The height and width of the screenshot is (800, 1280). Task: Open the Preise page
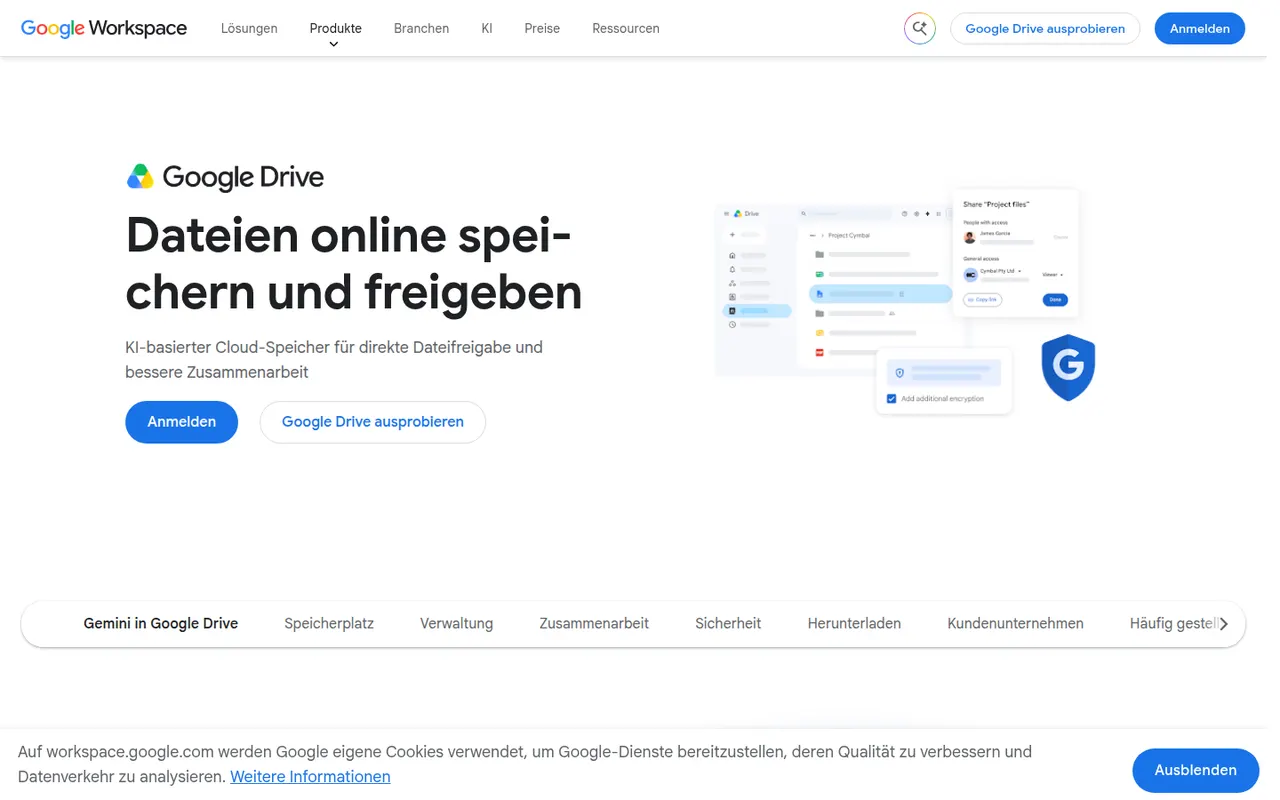tap(542, 29)
